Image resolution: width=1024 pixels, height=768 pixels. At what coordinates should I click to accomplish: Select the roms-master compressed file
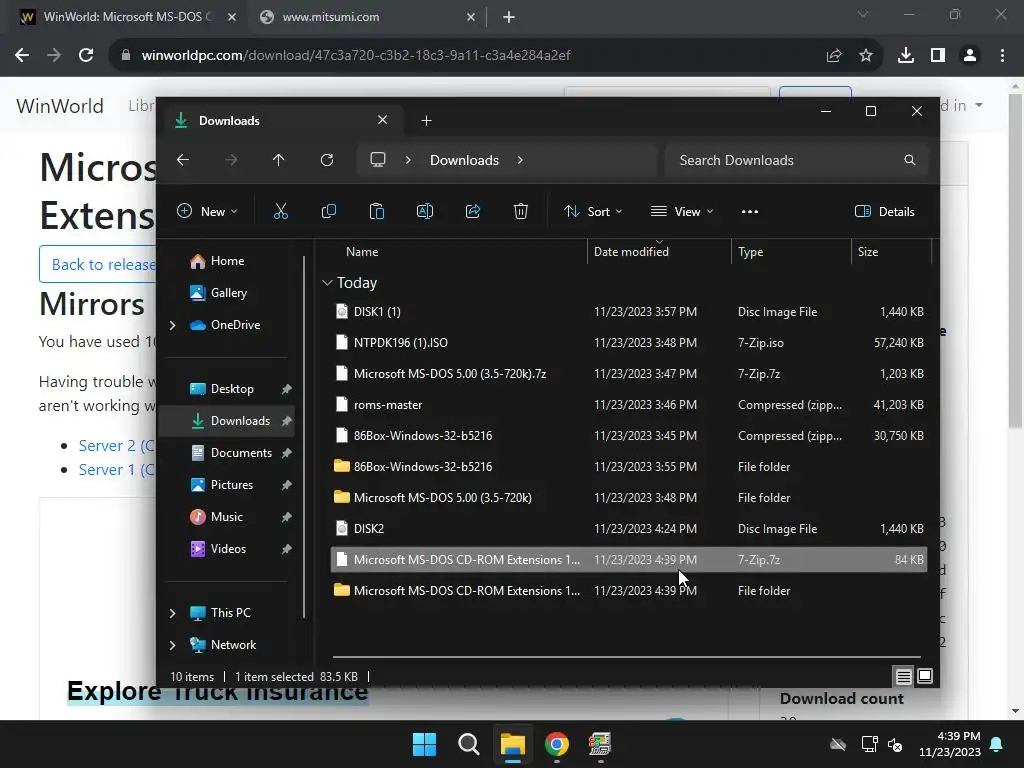point(629,405)
